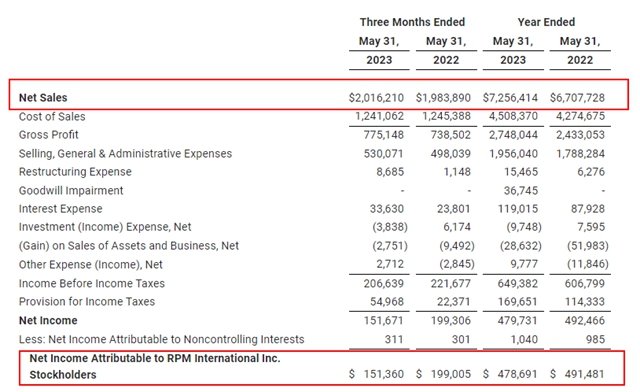Click the Restructuring Expense row label
The width and height of the screenshot is (640, 392).
(75, 172)
